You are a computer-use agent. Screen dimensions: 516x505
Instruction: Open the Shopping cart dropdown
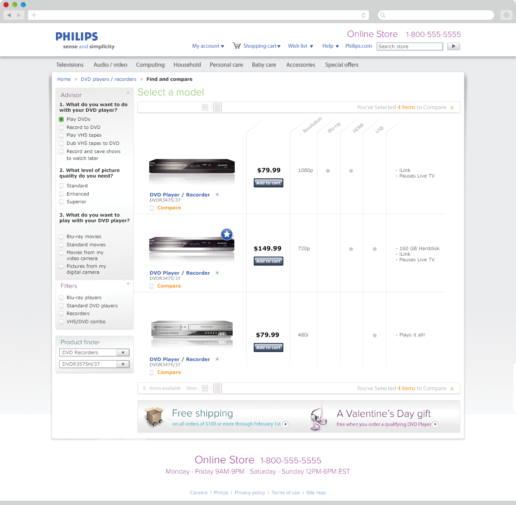[x=262, y=46]
